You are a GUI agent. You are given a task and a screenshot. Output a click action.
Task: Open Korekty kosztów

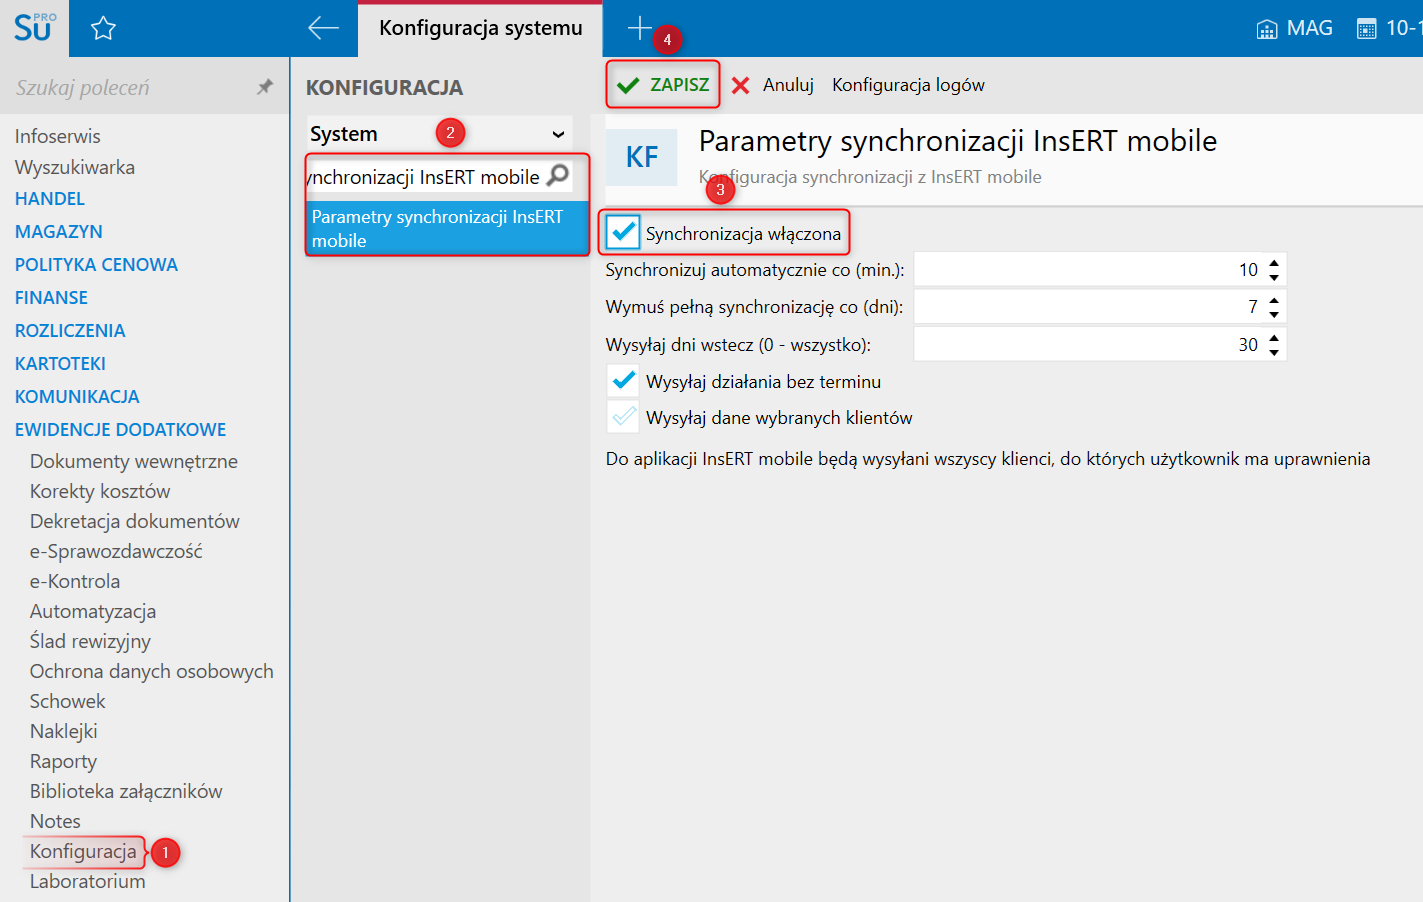point(100,491)
